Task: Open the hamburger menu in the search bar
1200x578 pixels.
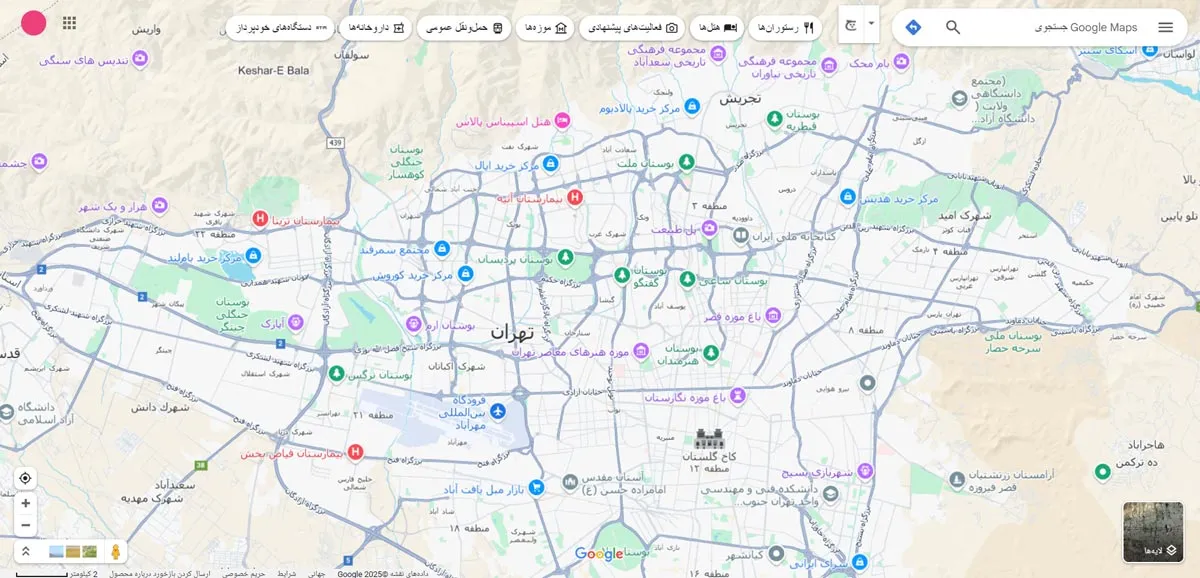Action: (x=1165, y=27)
